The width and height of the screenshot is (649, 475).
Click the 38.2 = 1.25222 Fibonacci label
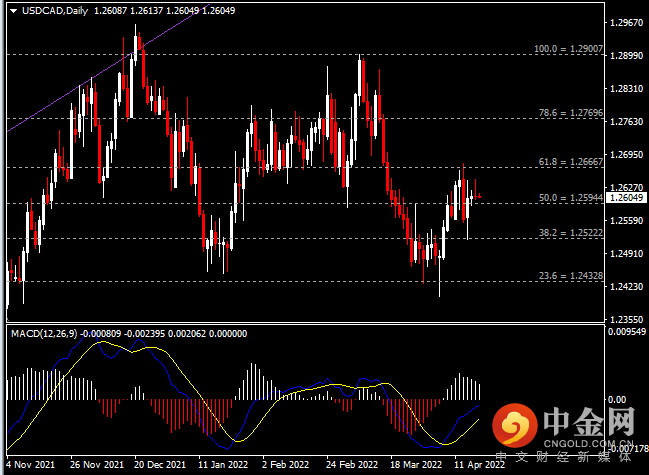click(571, 233)
